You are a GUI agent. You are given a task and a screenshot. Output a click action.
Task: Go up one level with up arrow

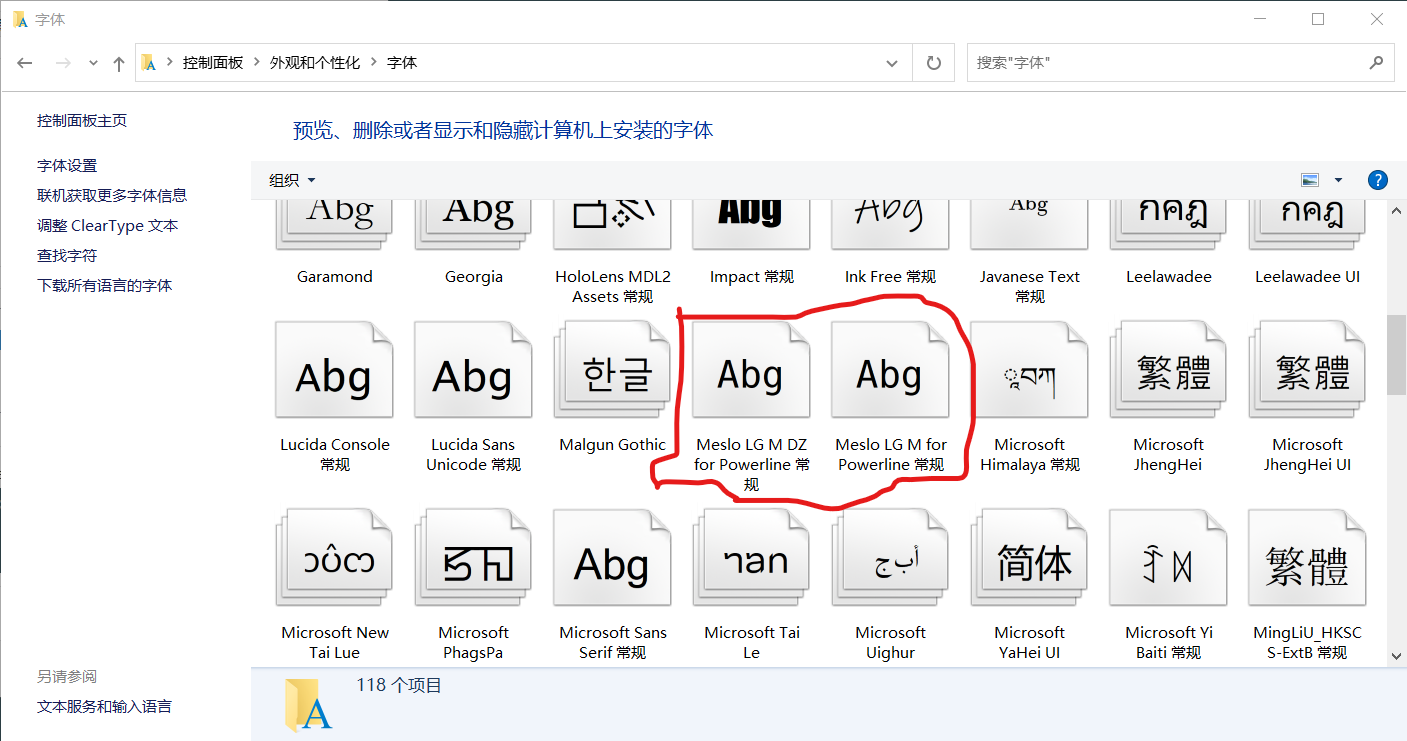119,63
